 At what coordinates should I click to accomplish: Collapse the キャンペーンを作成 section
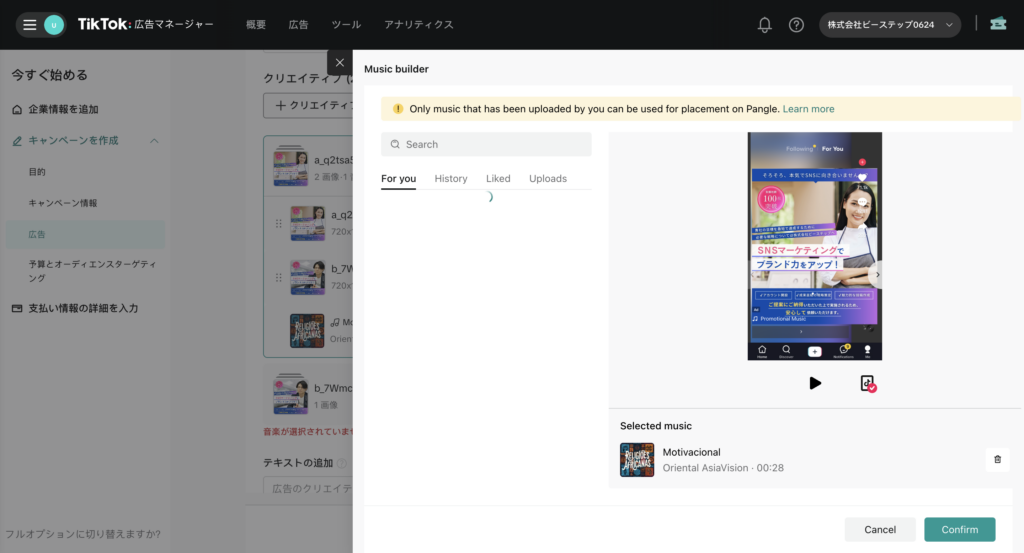[154, 140]
